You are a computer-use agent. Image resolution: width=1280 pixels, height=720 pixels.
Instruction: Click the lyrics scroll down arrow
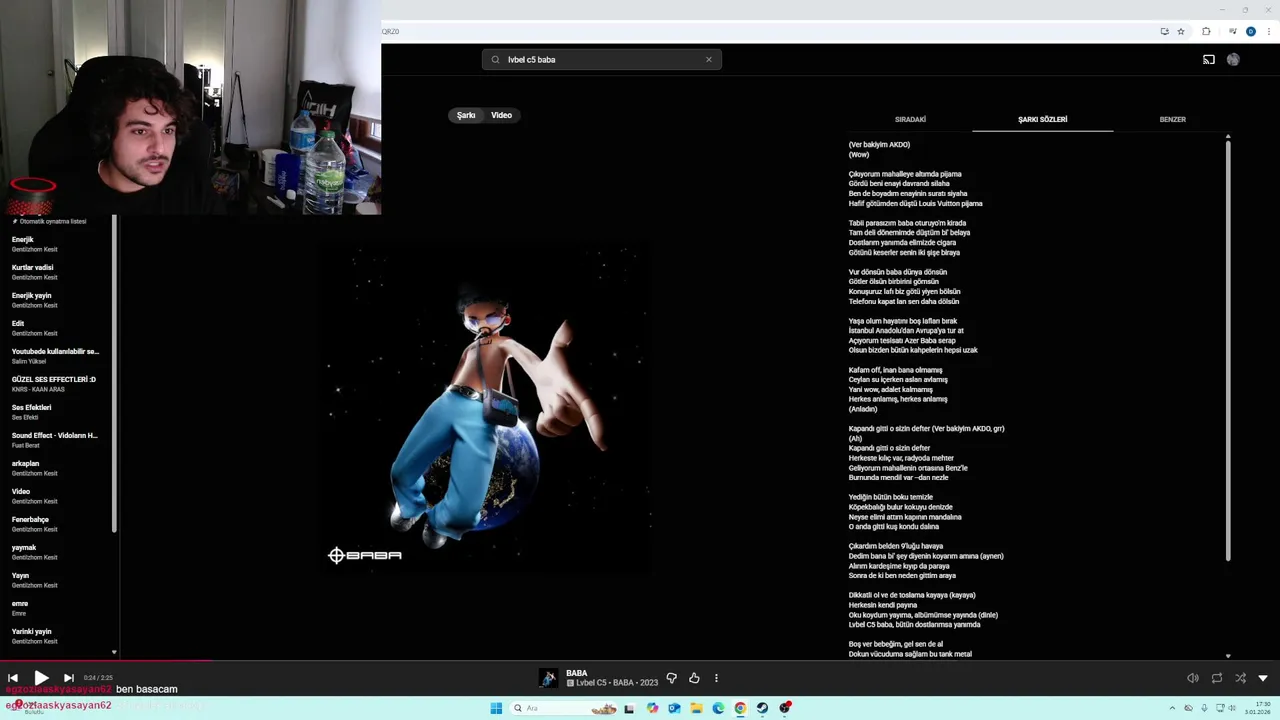[x=1228, y=656]
